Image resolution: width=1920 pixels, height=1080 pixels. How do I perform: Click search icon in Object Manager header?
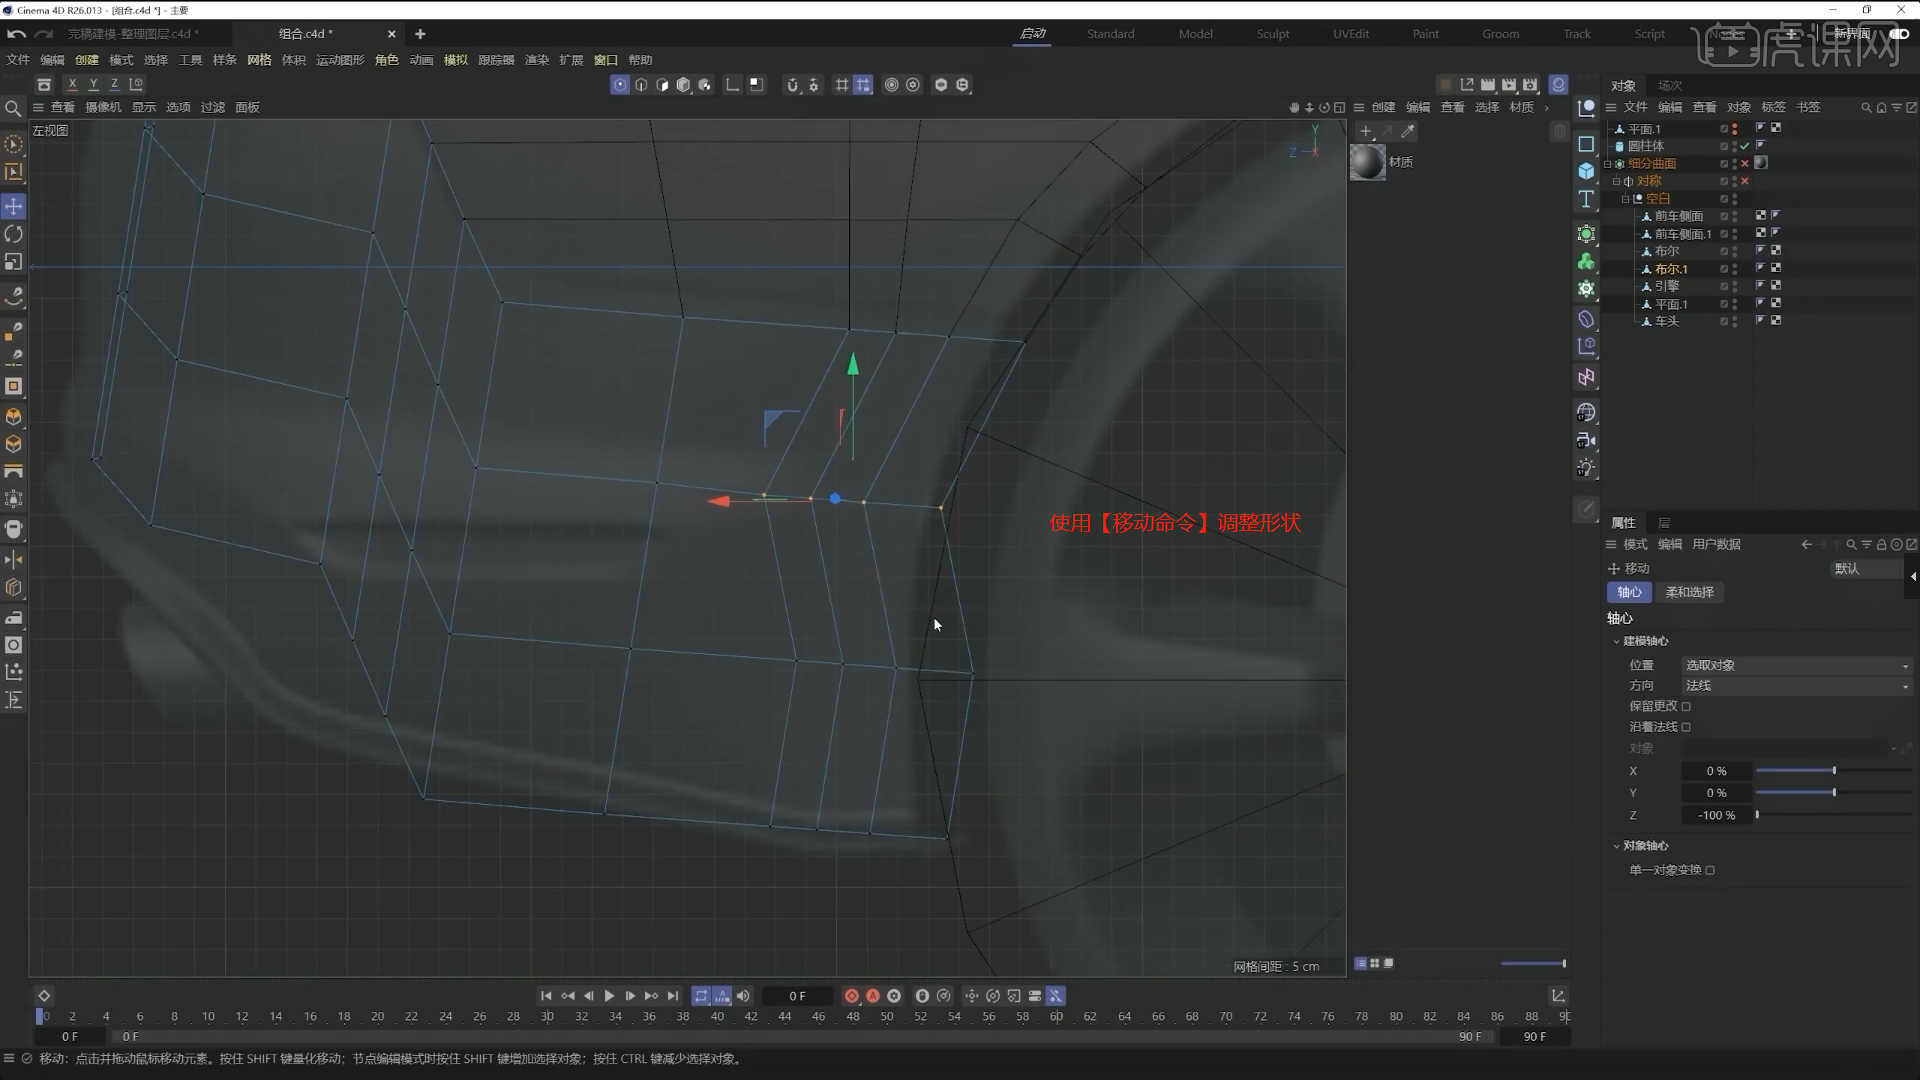pos(1866,107)
